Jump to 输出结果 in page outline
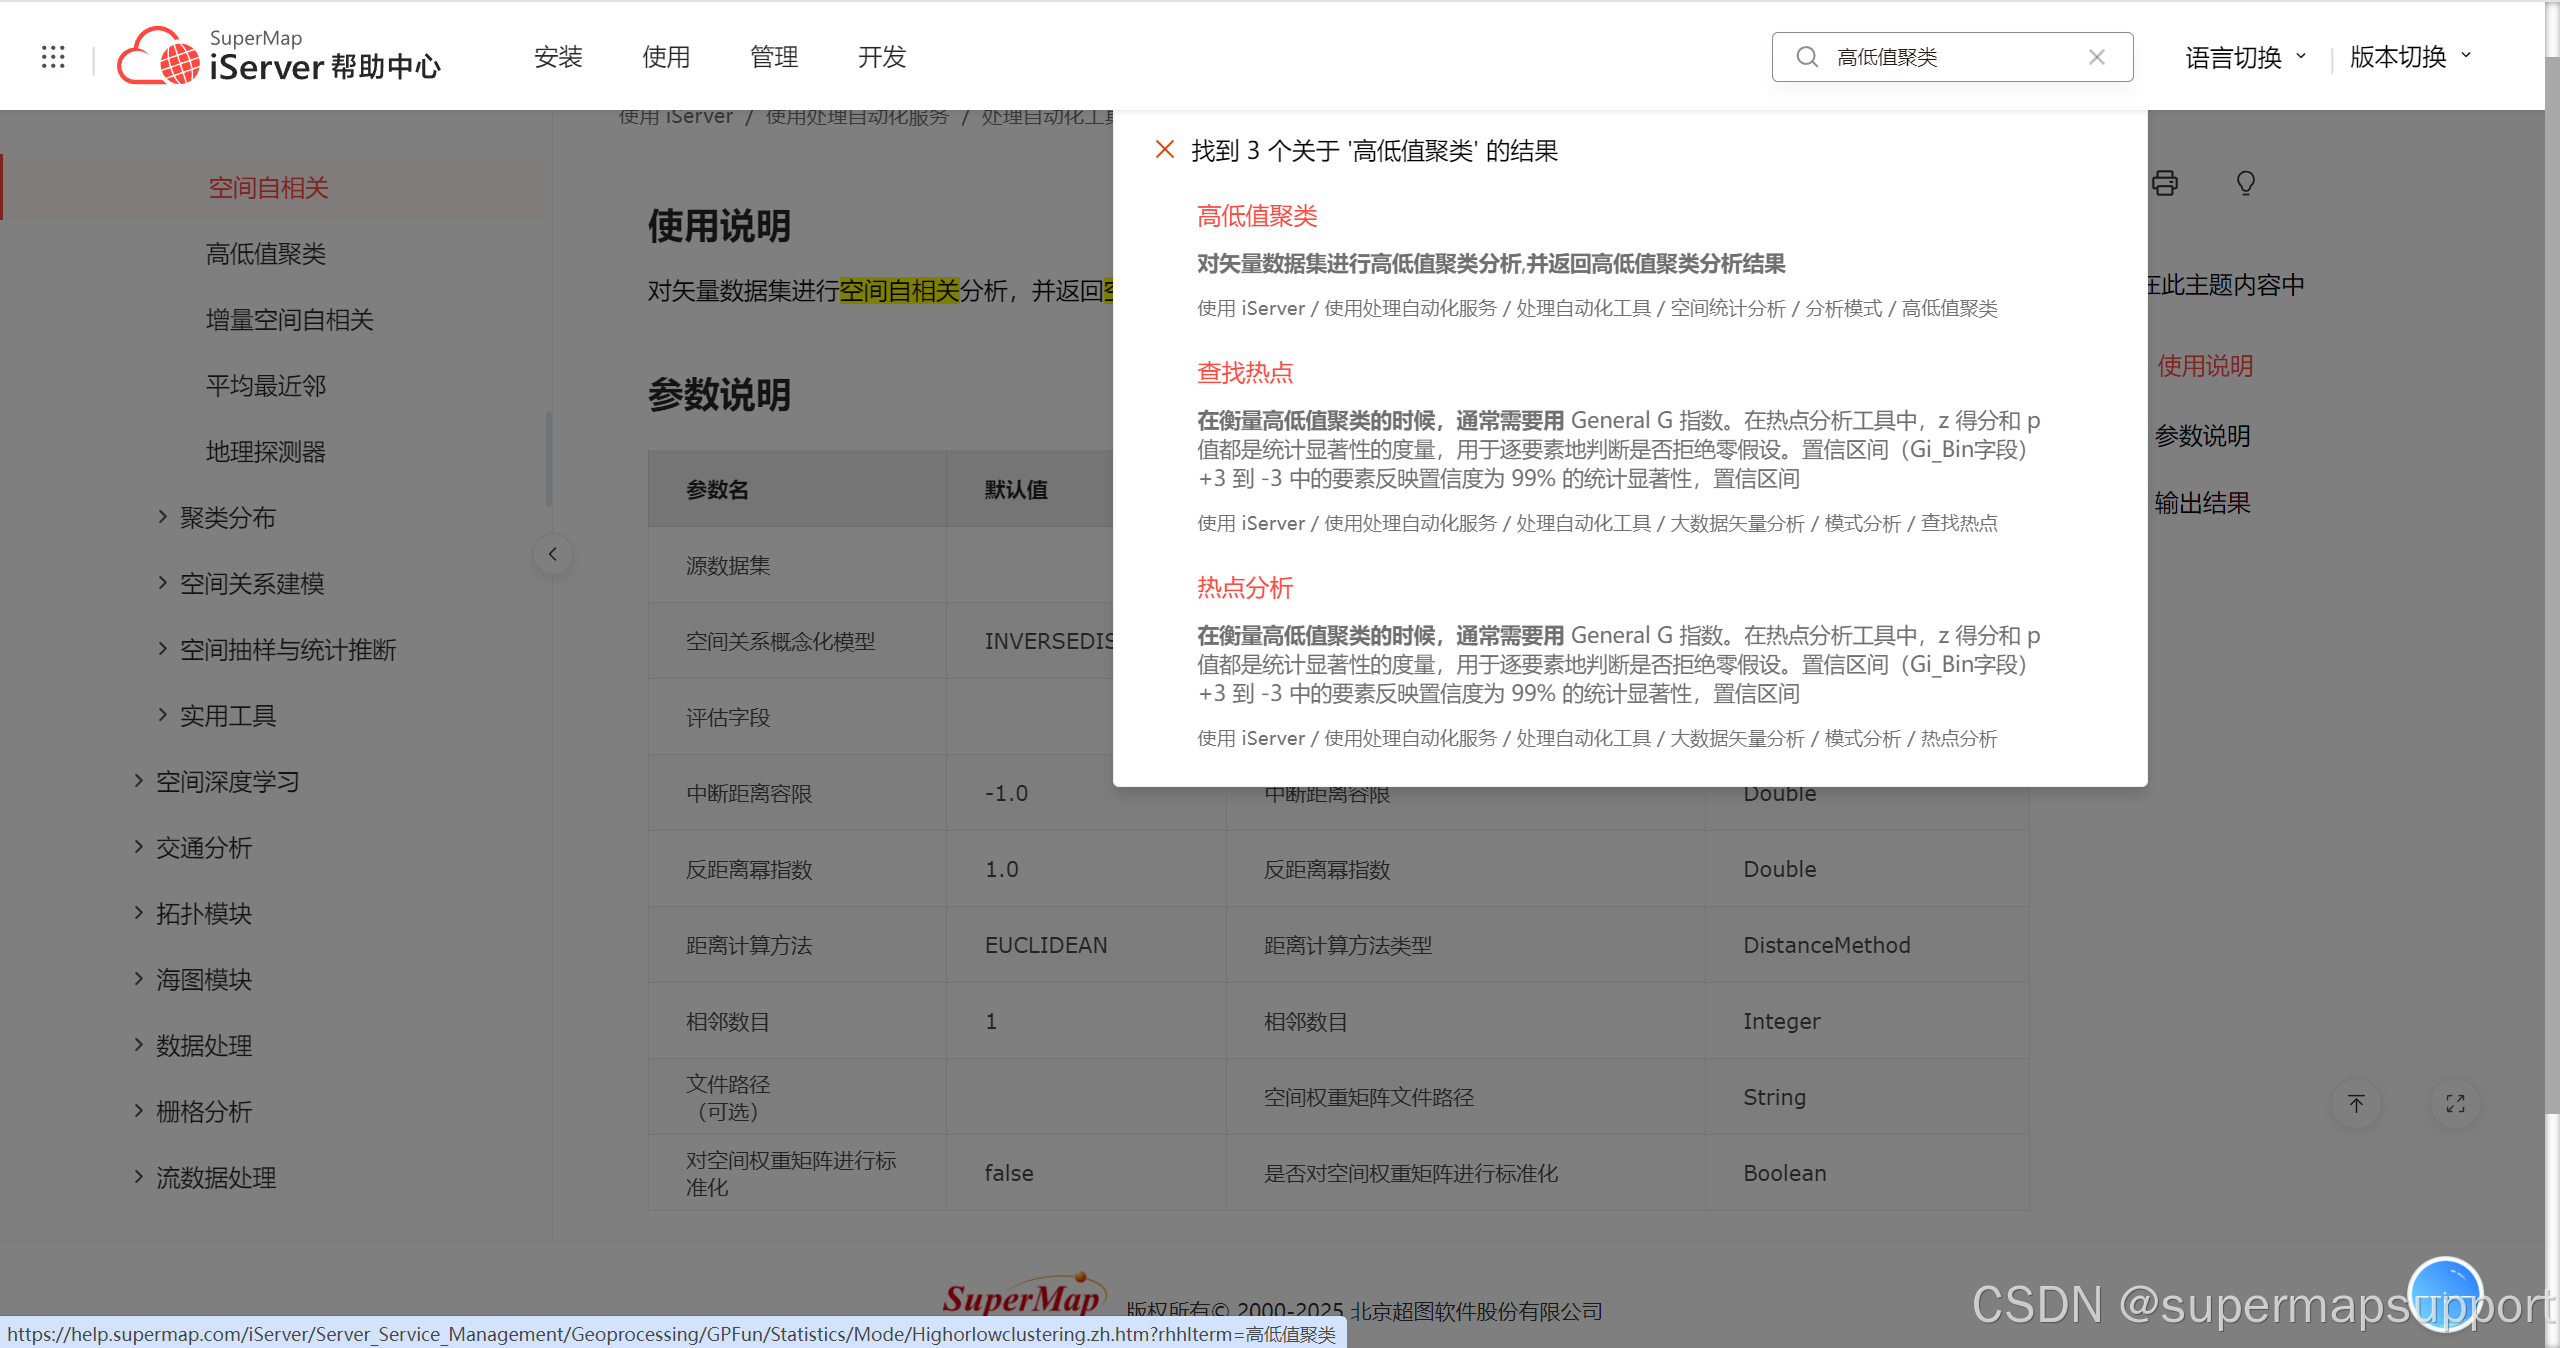The image size is (2560, 1348). point(2202,503)
